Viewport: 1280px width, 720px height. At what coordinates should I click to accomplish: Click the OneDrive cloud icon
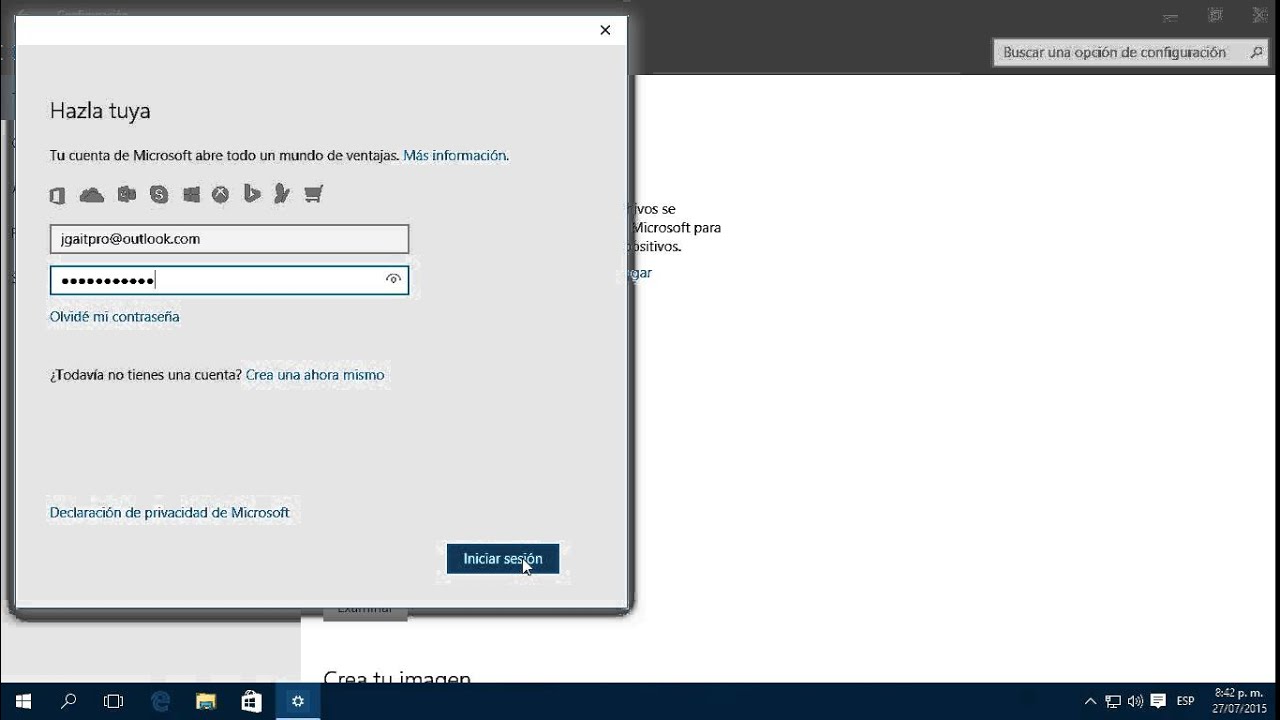(x=92, y=195)
